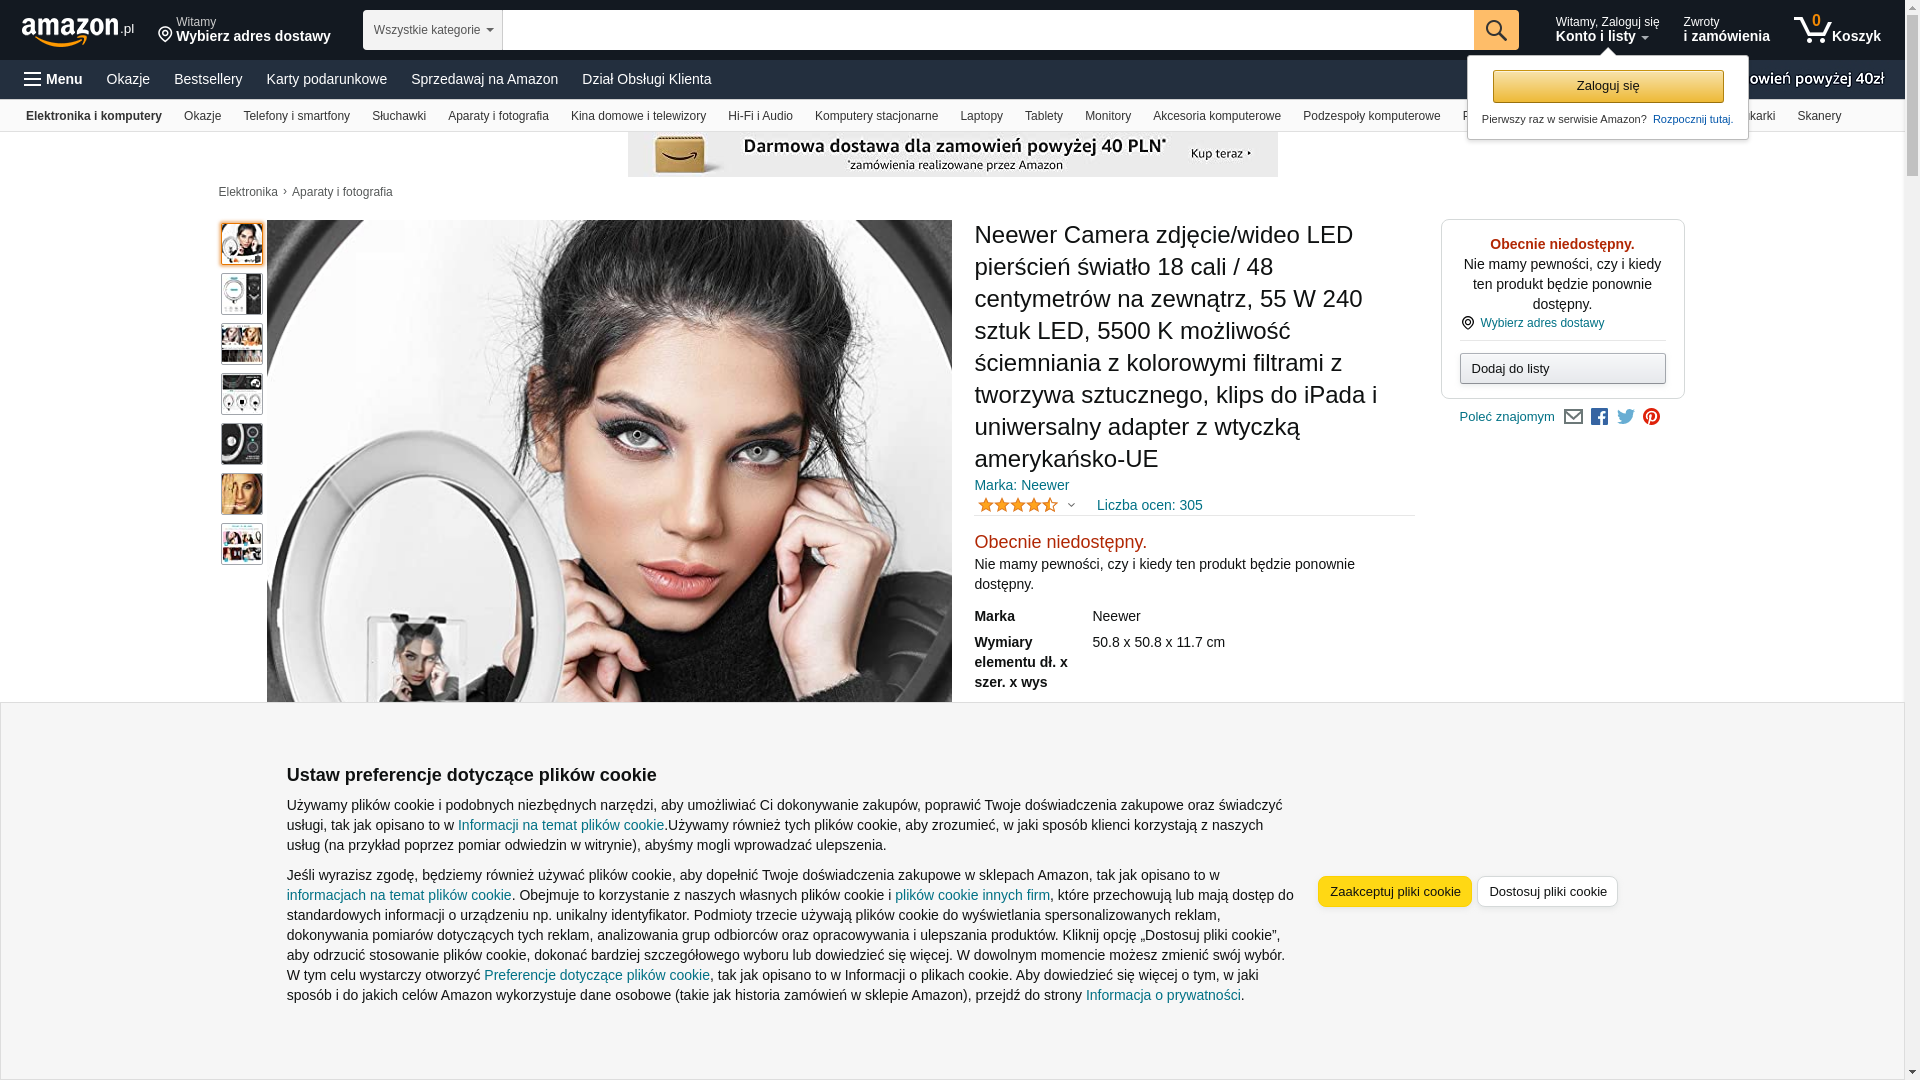Open Karty podarunkowe menu item
The width and height of the screenshot is (1920, 1080).
pos(326,79)
